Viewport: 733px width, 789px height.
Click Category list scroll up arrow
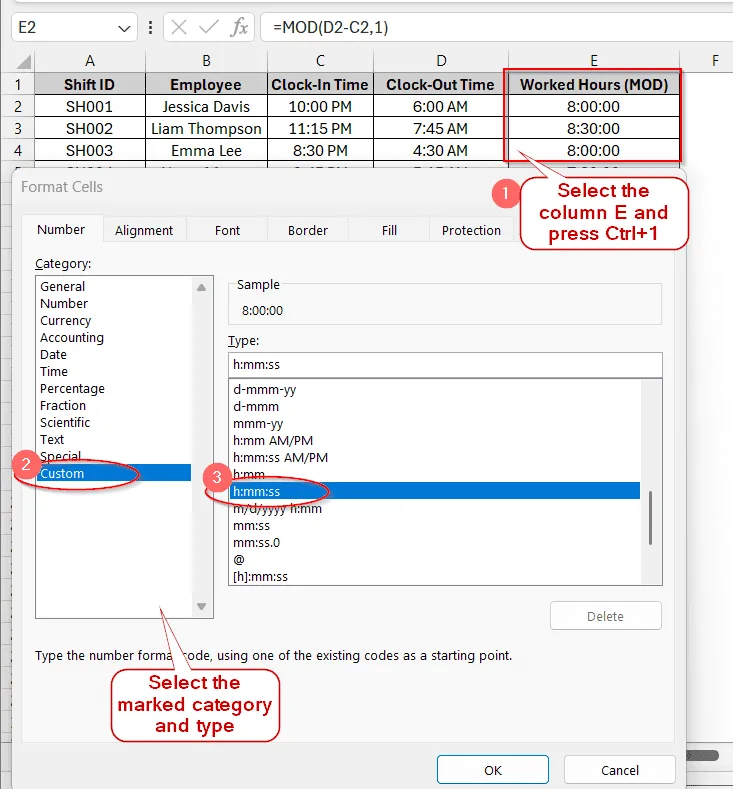(x=202, y=287)
